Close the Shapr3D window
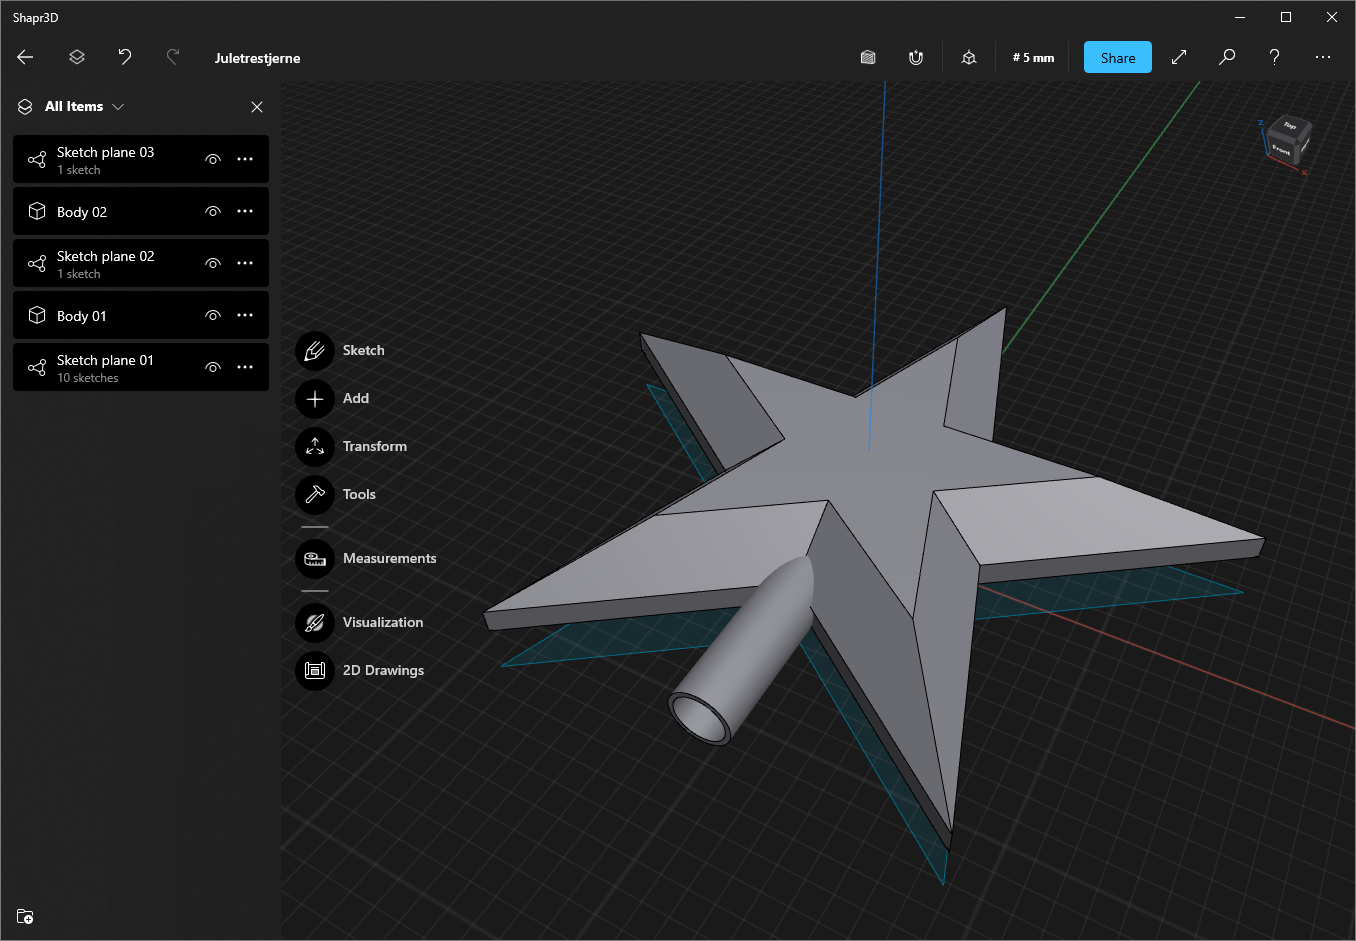Screen dimensions: 1356x941 click(1332, 17)
